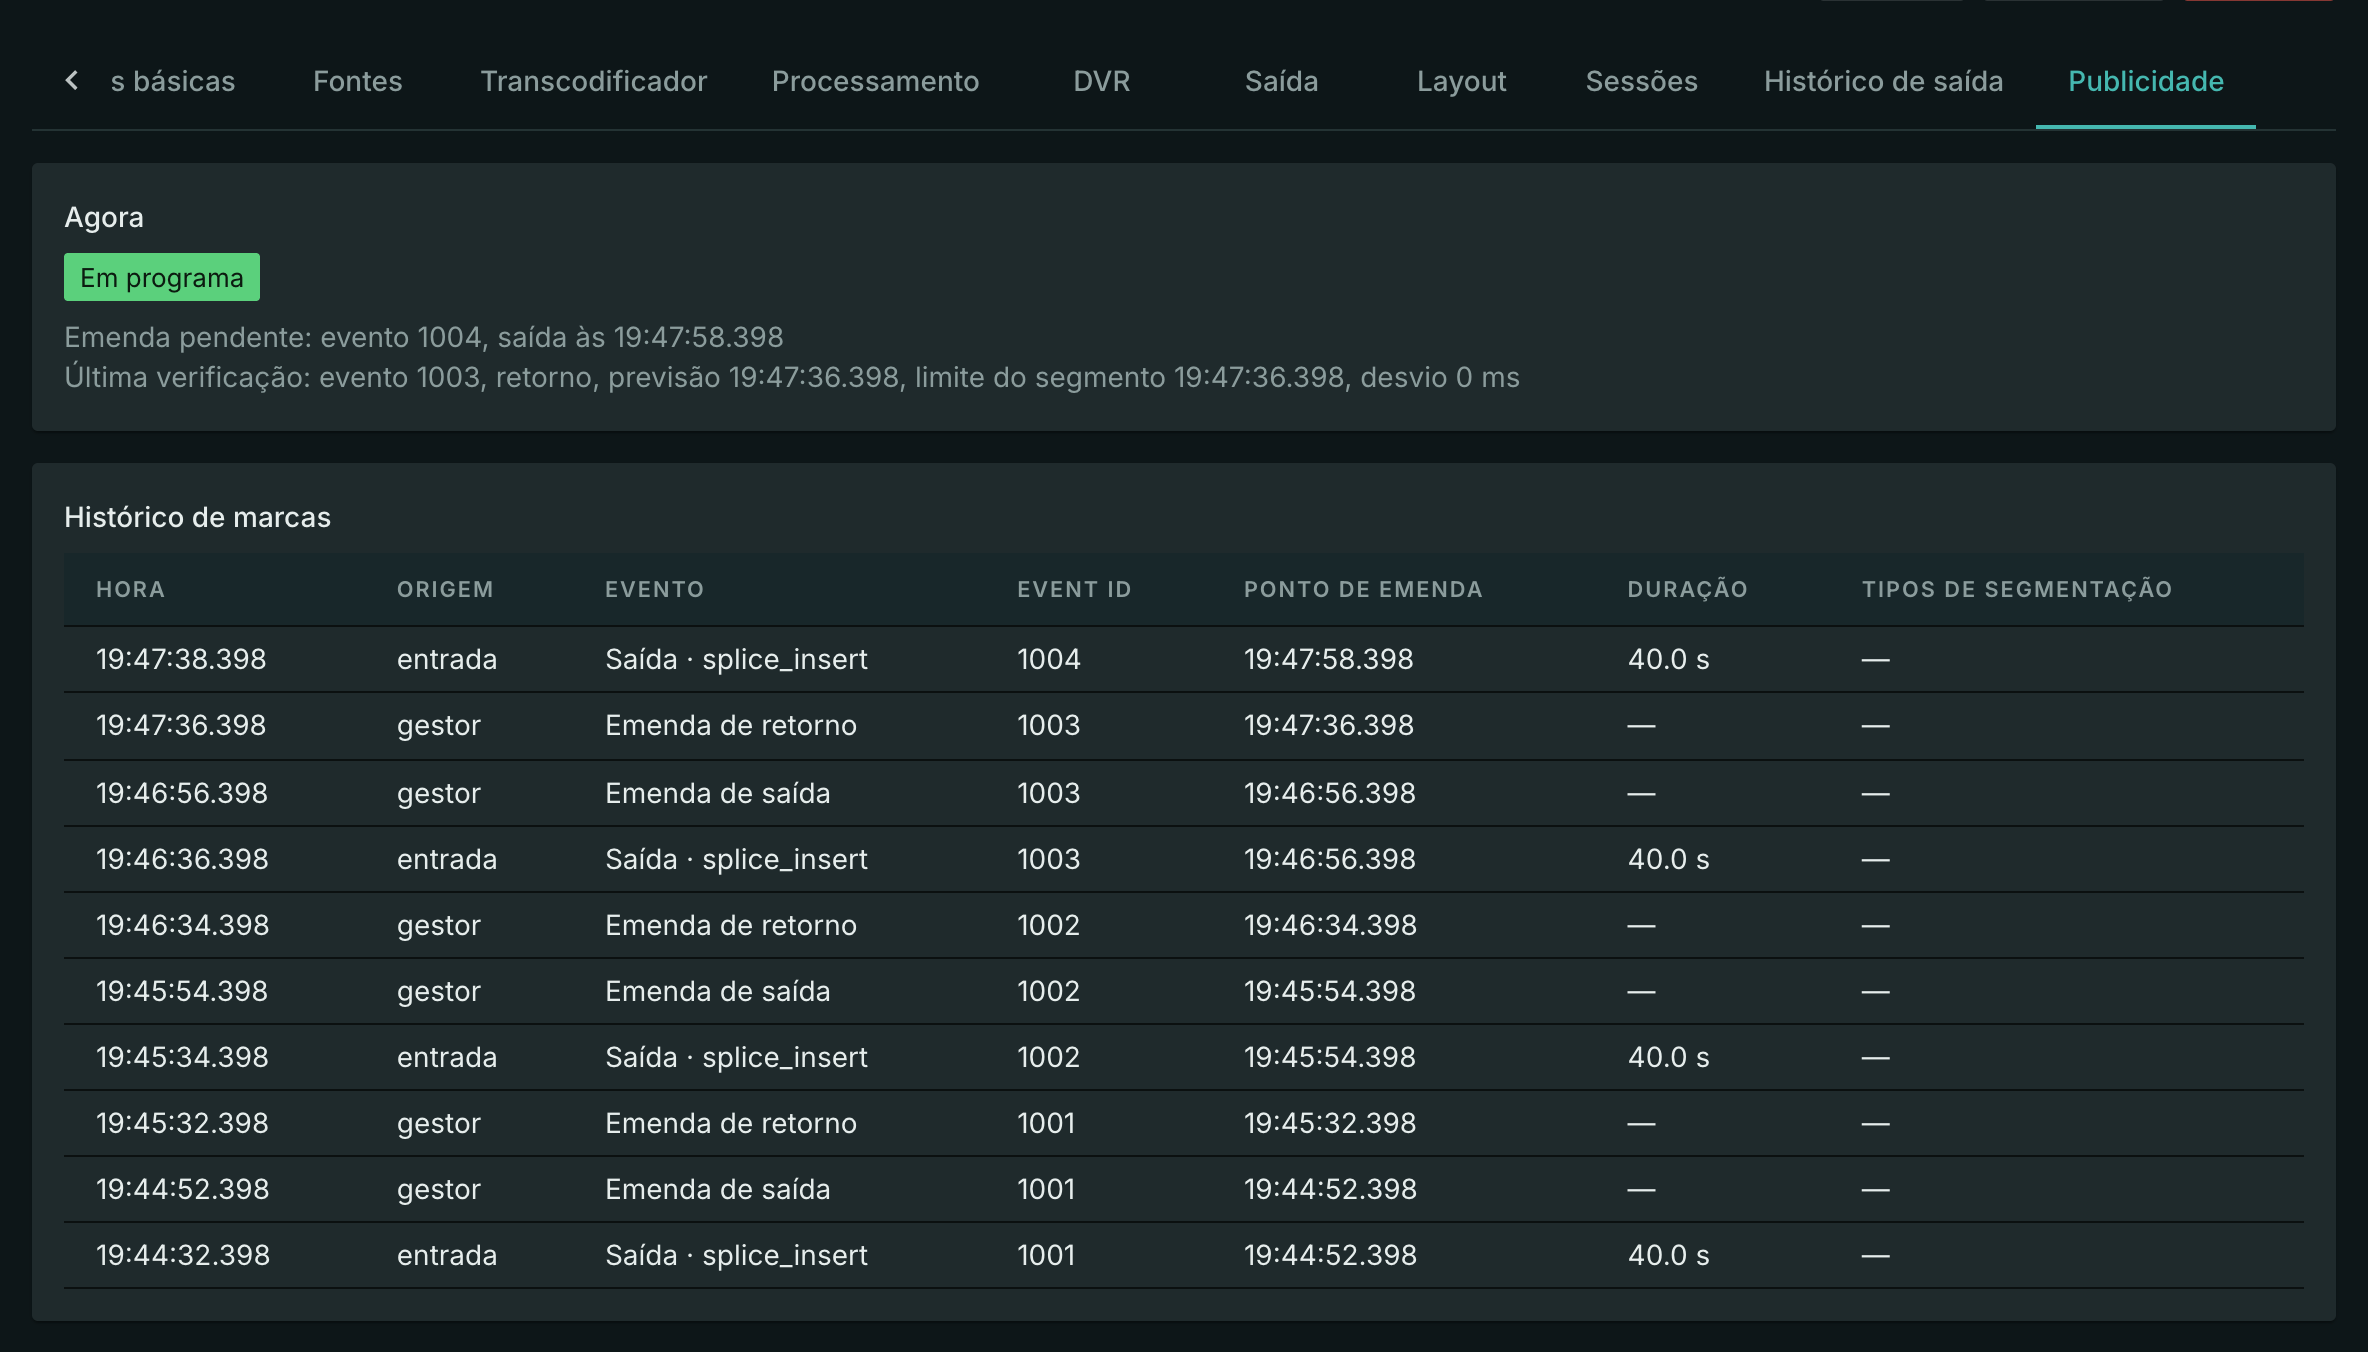Open the Fontes tab

357,81
